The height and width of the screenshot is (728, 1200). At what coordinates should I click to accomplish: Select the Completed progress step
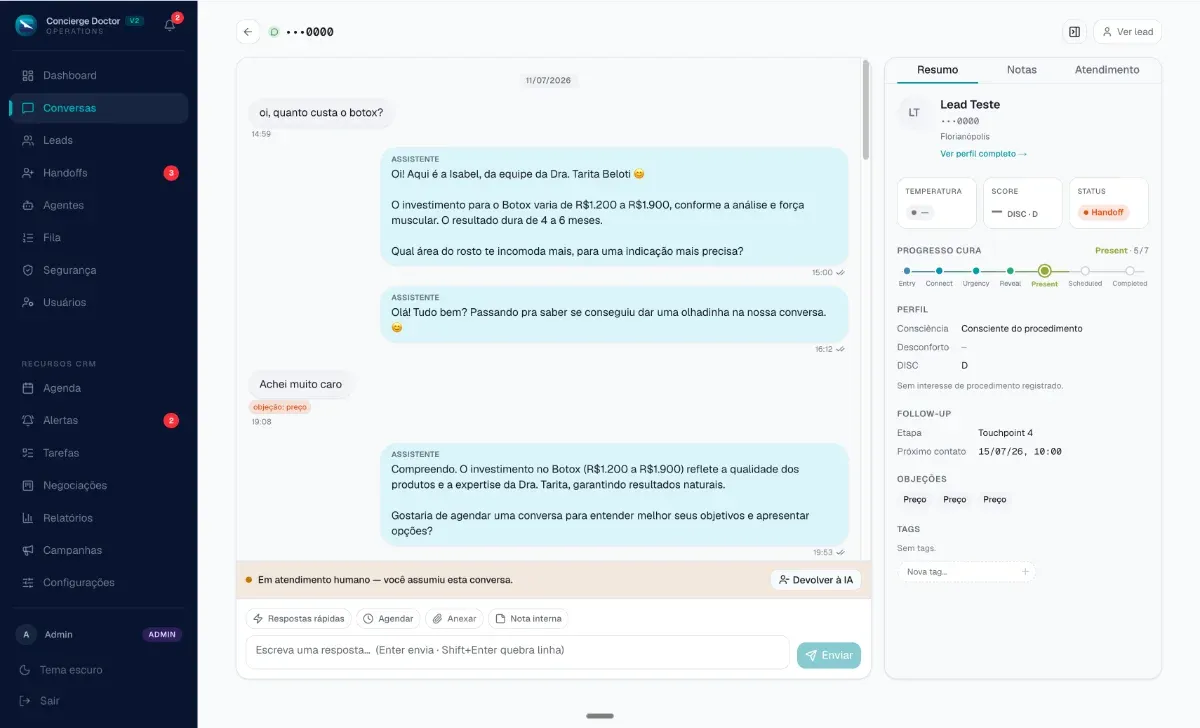1130,271
